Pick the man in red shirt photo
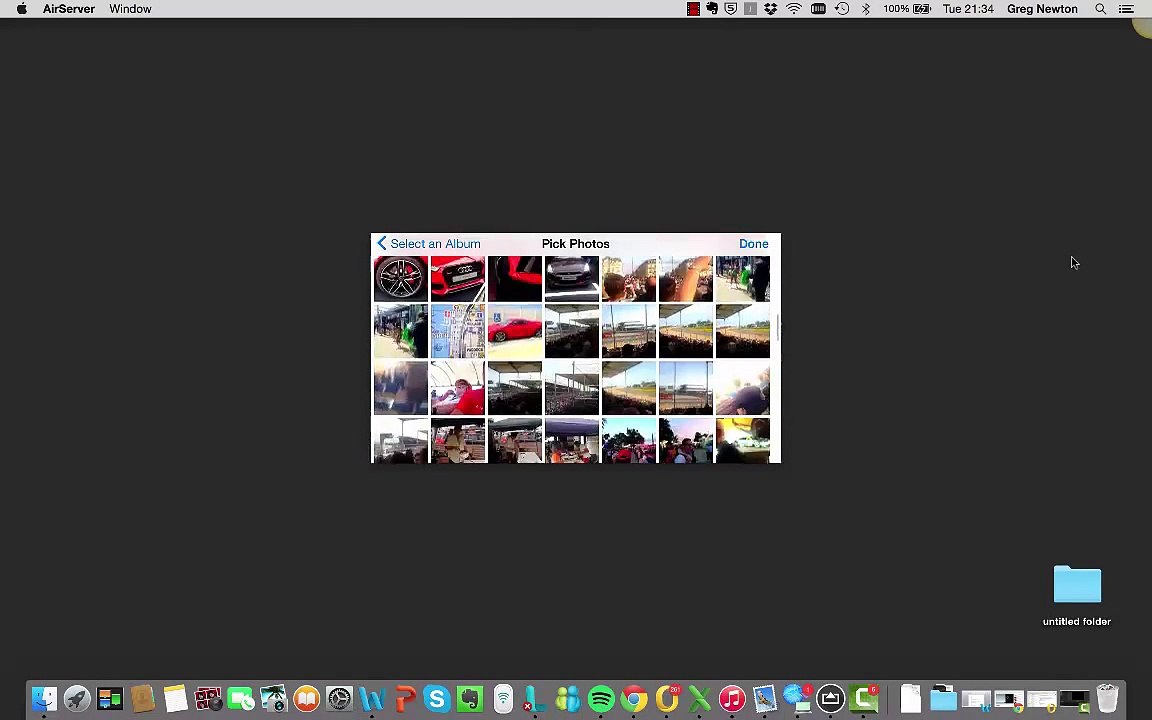This screenshot has width=1152, height=720. [x=458, y=388]
